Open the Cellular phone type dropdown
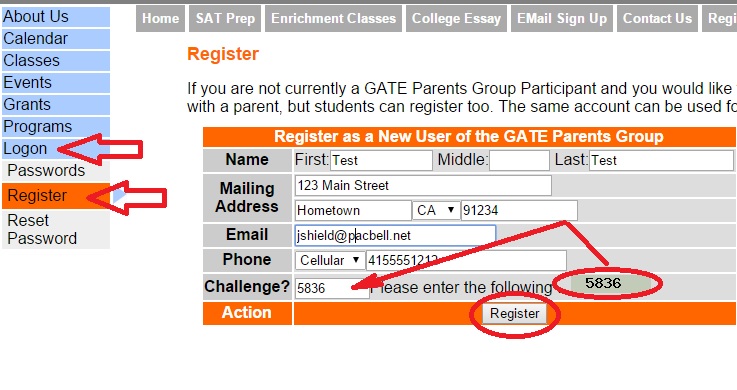Image resolution: width=737 pixels, height=390 pixels. coord(330,260)
